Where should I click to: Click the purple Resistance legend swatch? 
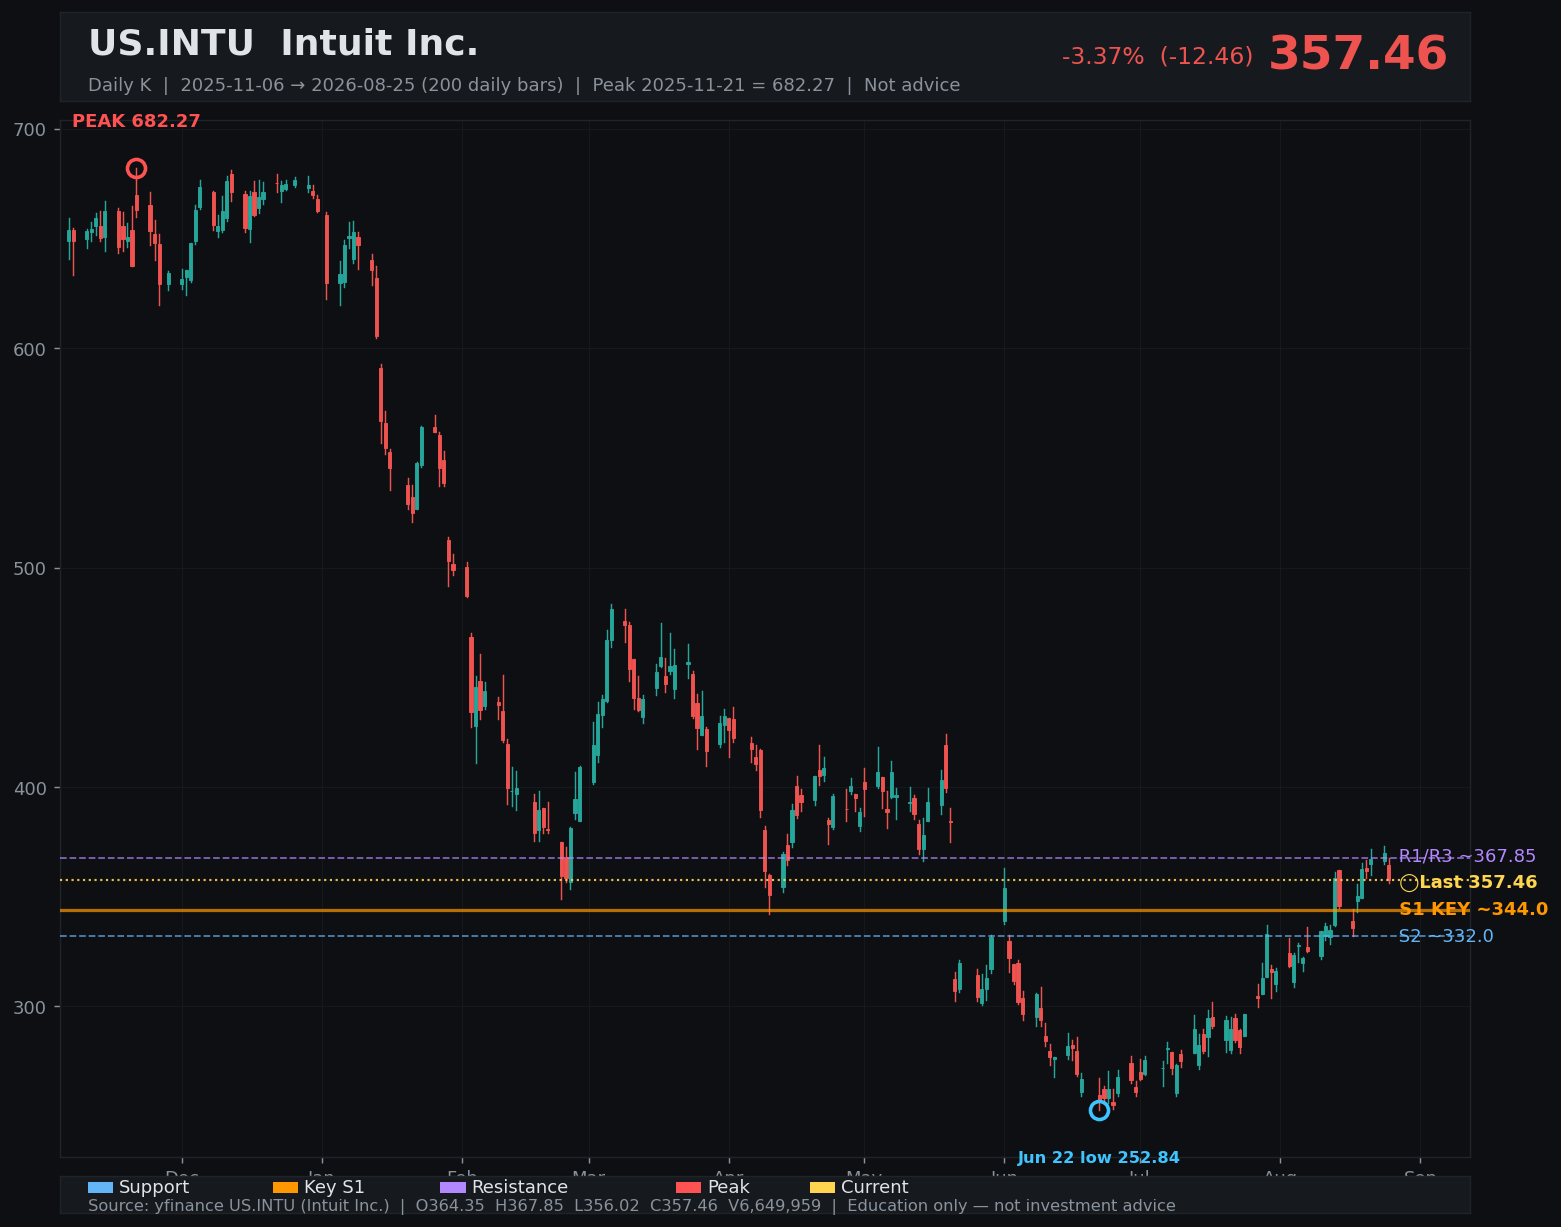pos(453,1187)
